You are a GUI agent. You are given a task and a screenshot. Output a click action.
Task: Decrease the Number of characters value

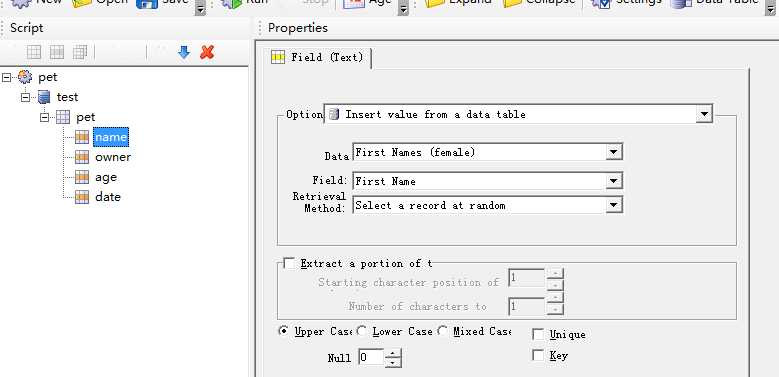pos(555,310)
